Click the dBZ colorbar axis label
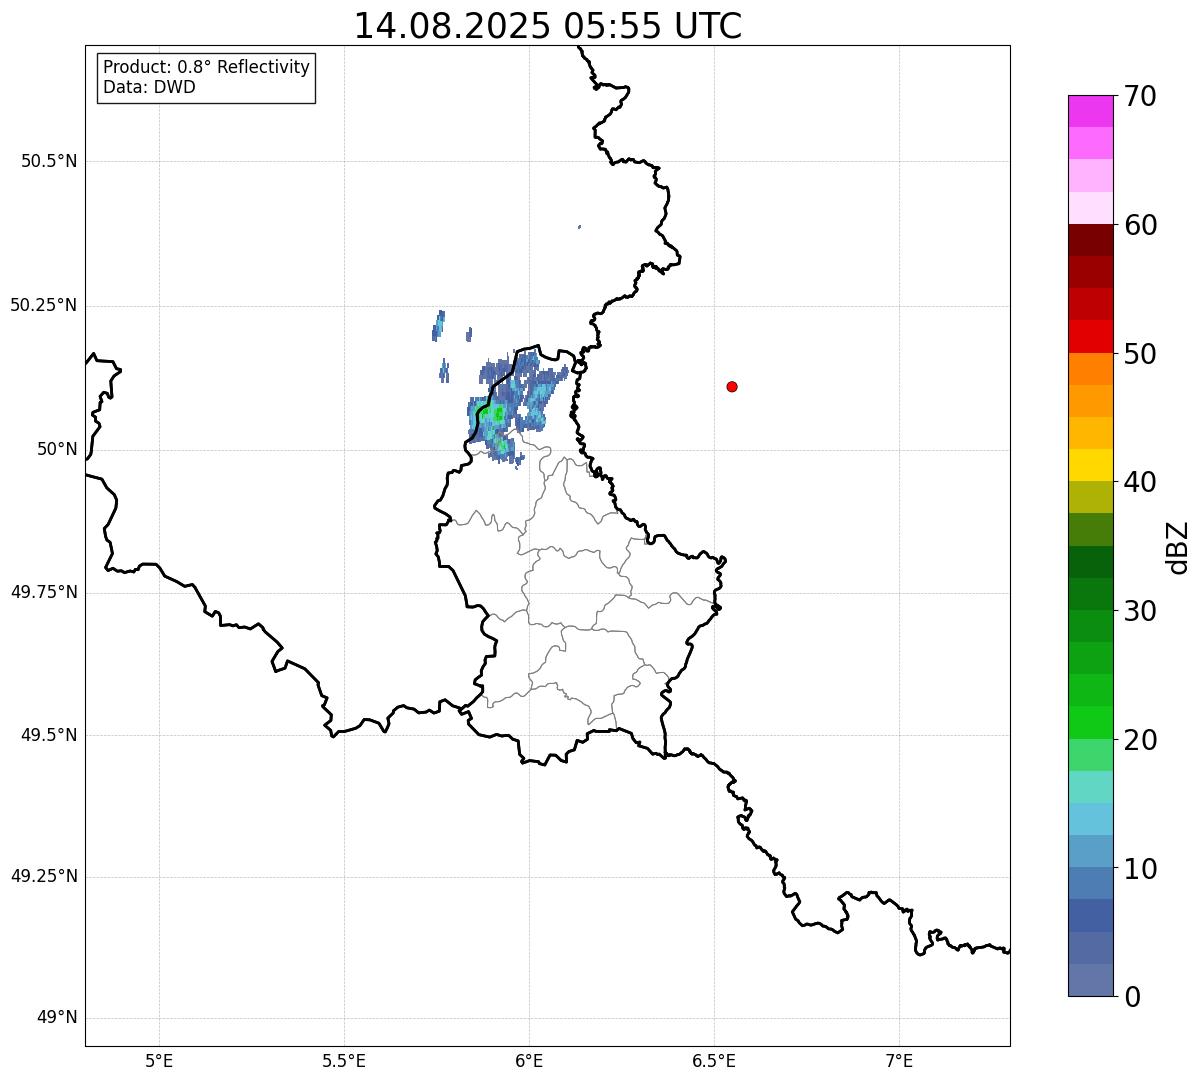This screenshot has height=1081, width=1202. pyautogui.click(x=1178, y=546)
